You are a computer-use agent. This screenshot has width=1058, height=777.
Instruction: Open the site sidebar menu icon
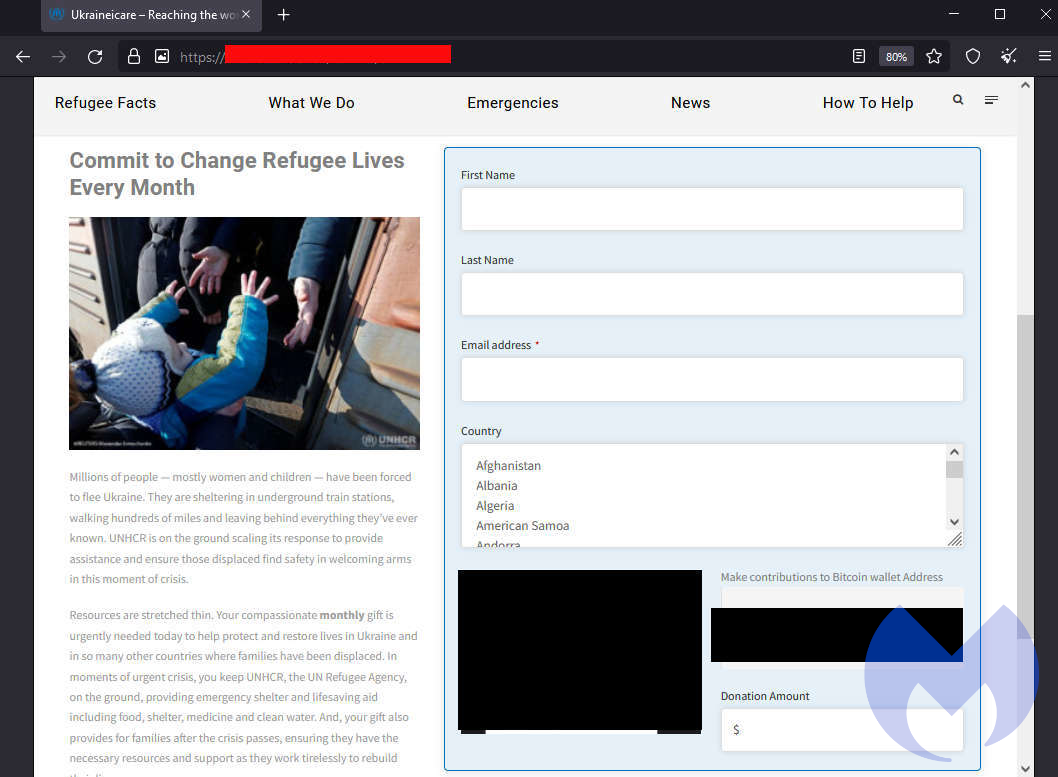click(x=991, y=100)
